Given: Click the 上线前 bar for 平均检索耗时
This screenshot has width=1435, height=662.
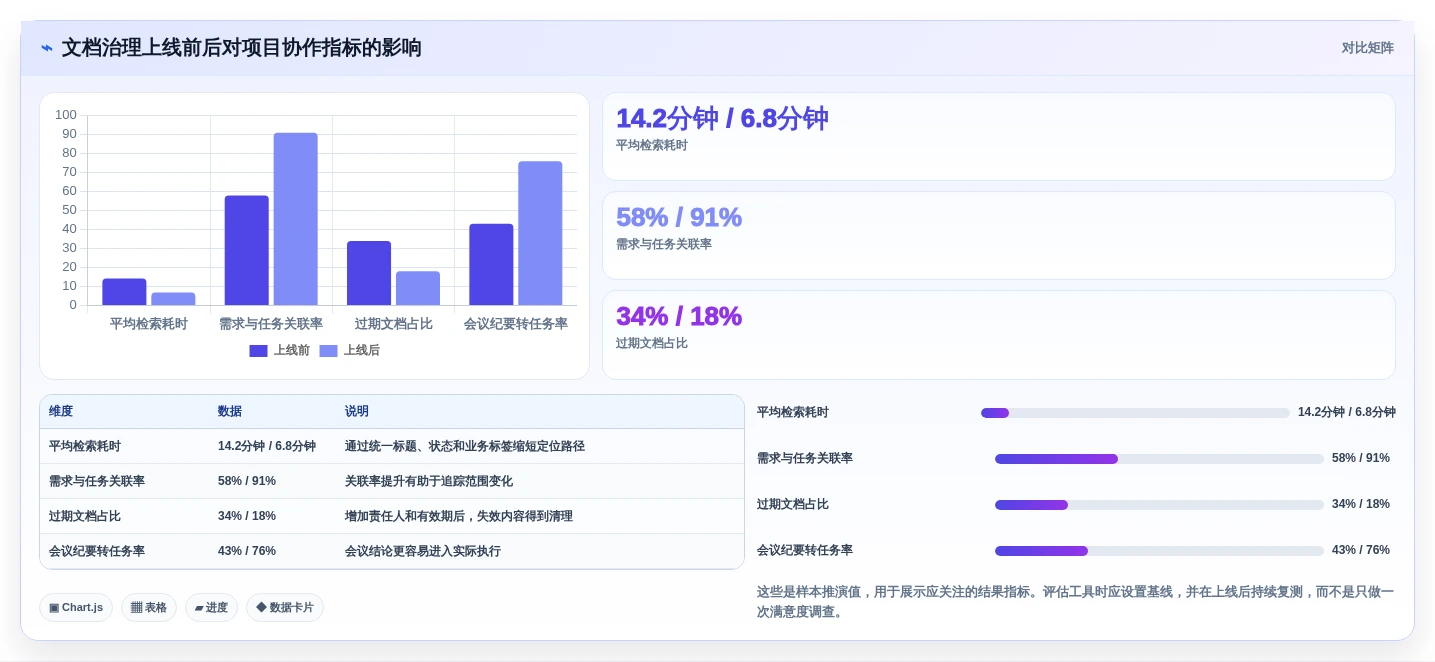Looking at the screenshot, I should click(124, 292).
